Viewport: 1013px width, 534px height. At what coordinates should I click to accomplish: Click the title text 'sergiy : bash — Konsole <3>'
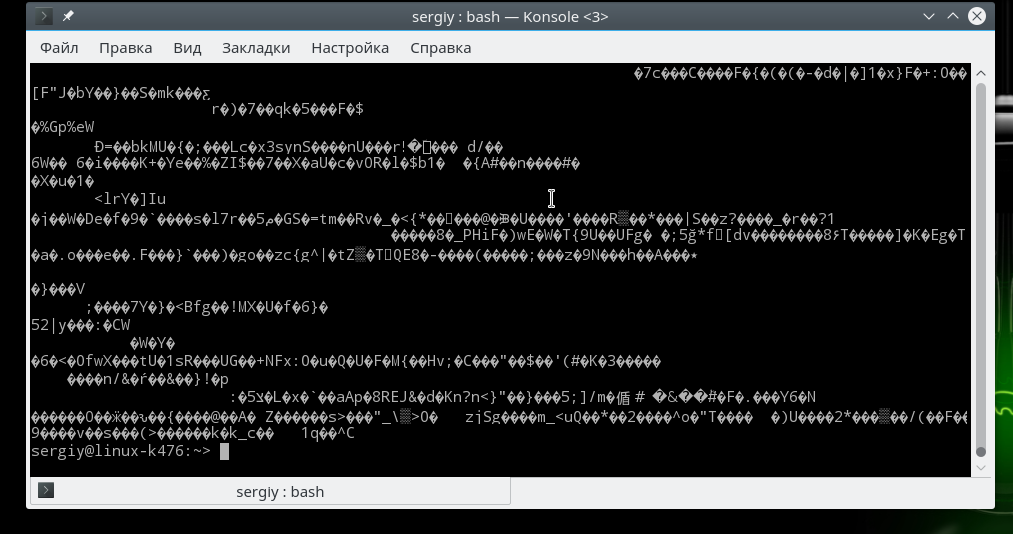click(x=510, y=17)
